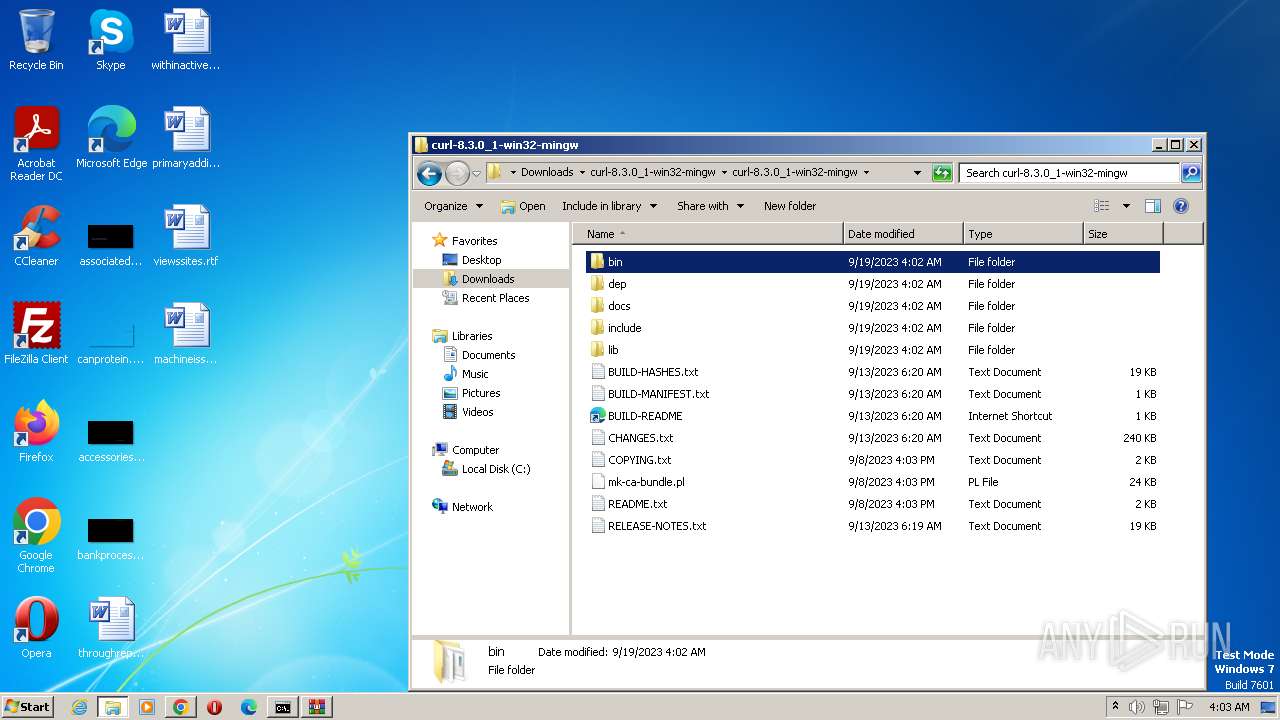Click the Open toolbar button

523,206
